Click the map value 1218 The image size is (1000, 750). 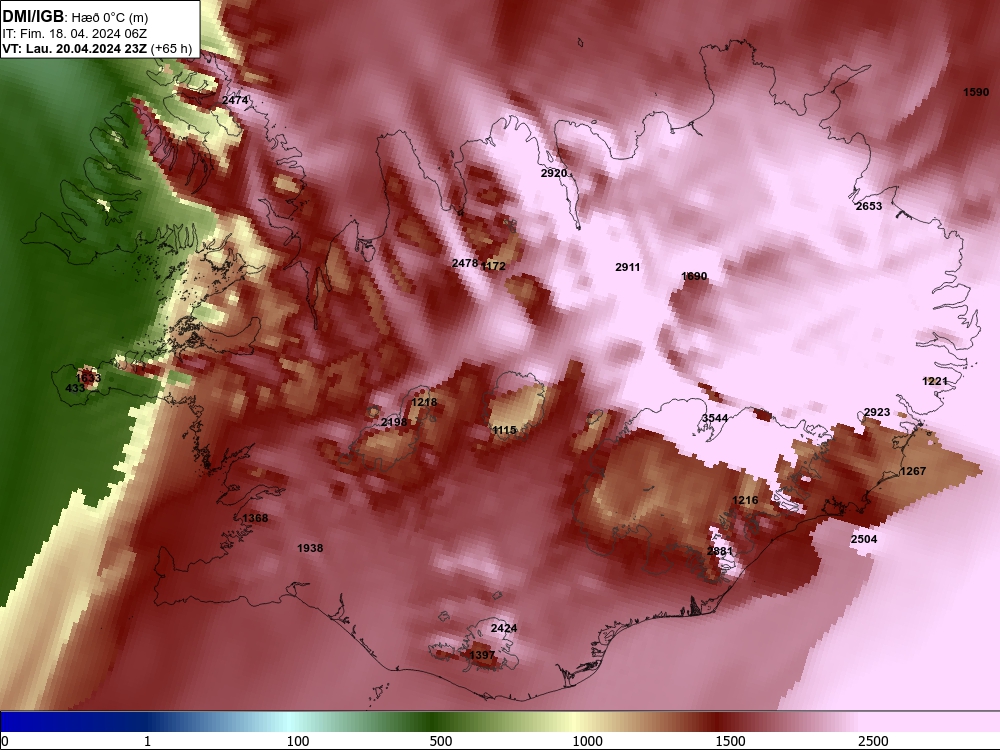424,402
